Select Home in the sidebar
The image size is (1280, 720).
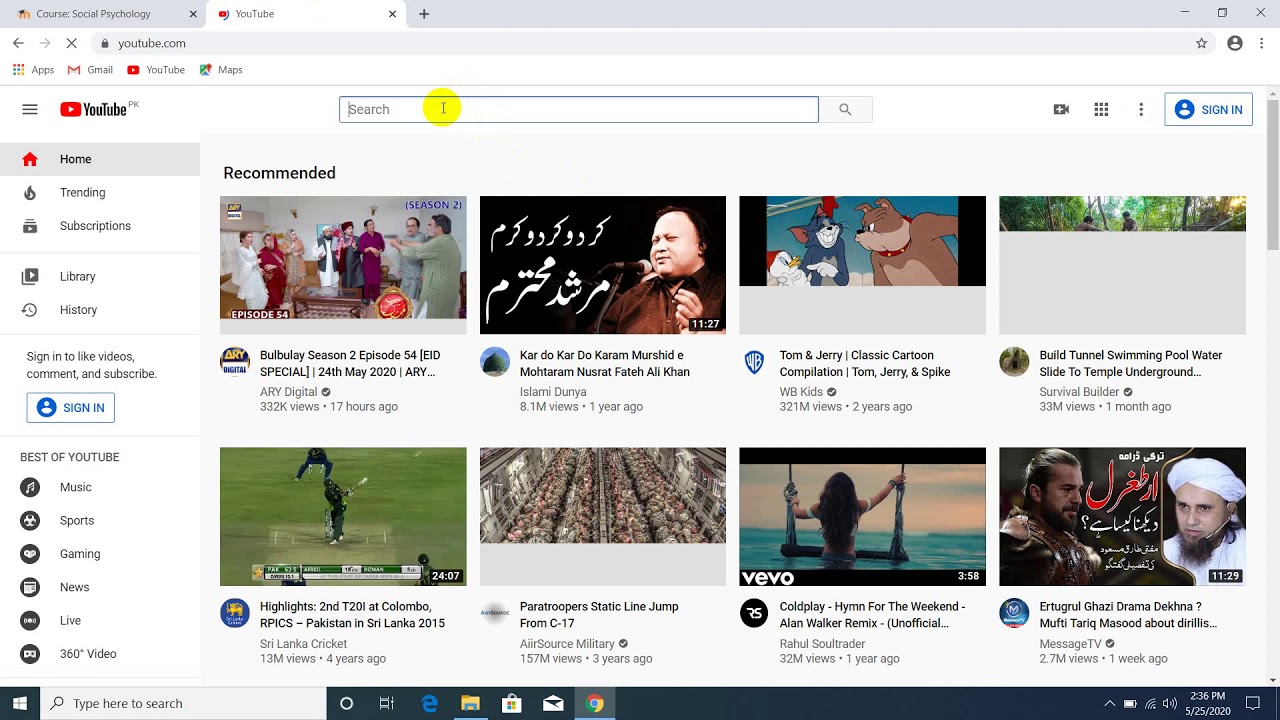coord(100,159)
